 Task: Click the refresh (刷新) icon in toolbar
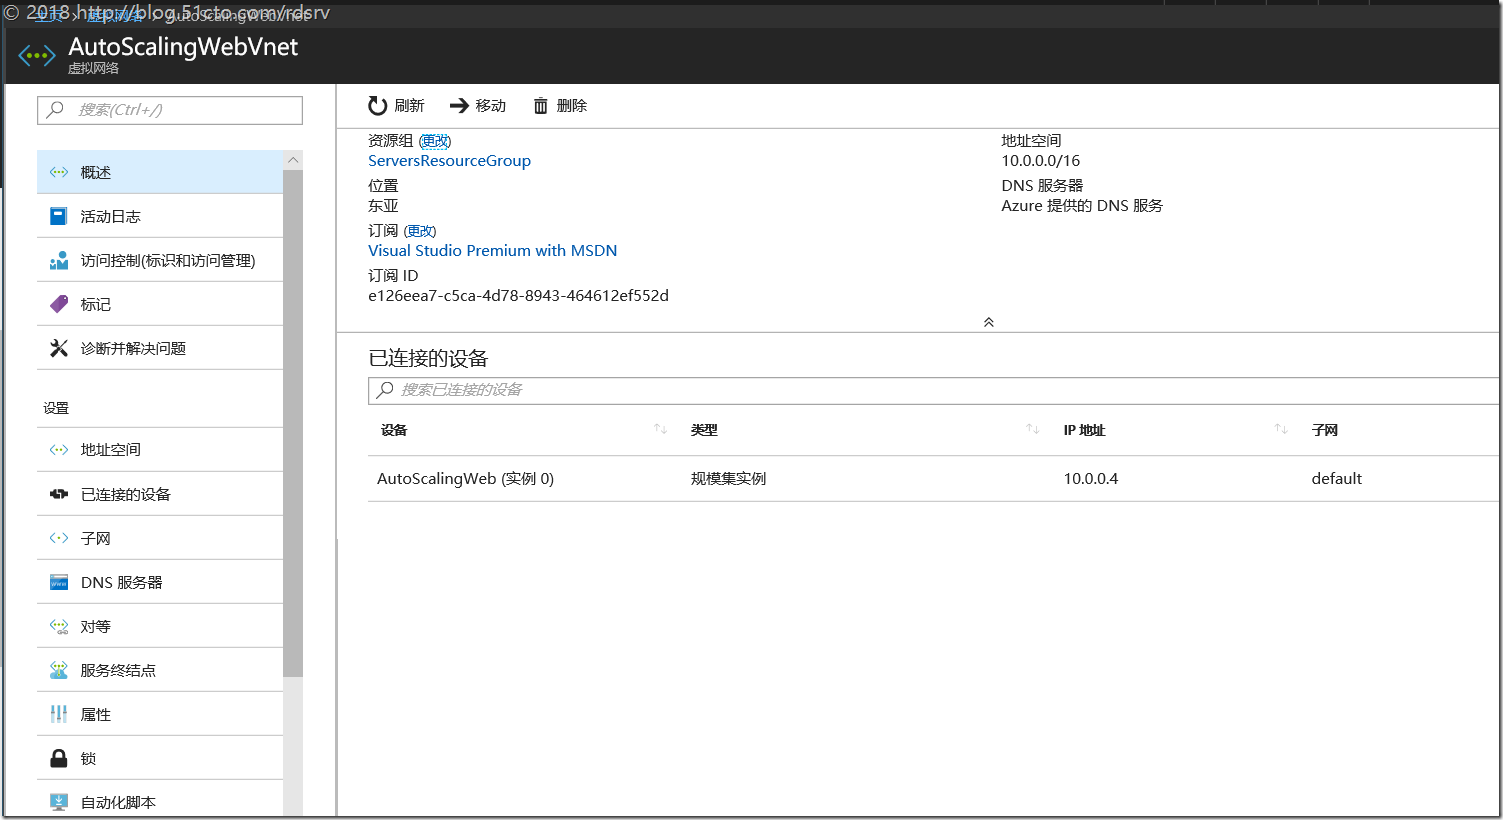(377, 106)
